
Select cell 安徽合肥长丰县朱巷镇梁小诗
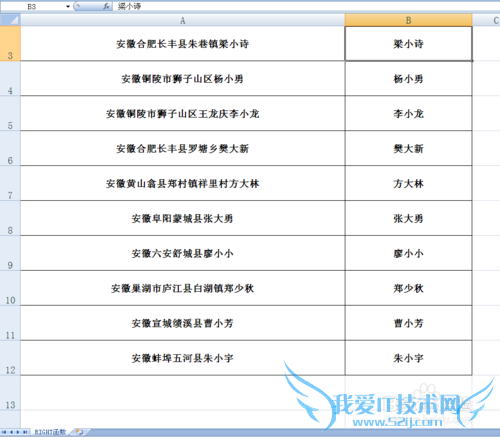[183, 44]
